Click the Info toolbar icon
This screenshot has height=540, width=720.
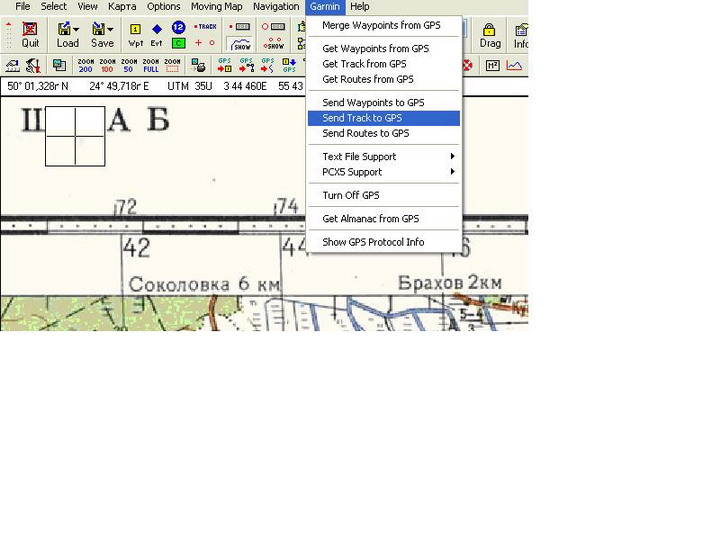click(x=521, y=35)
